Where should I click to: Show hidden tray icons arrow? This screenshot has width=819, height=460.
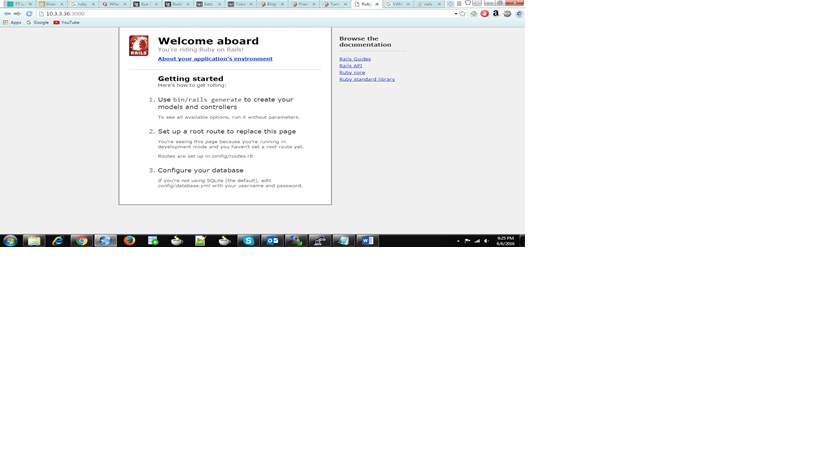click(x=458, y=241)
